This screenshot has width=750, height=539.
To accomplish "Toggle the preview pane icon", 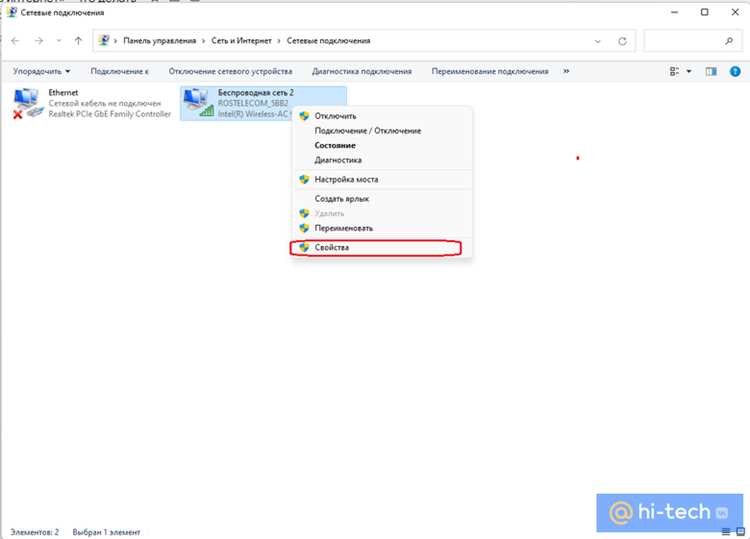I will 711,71.
